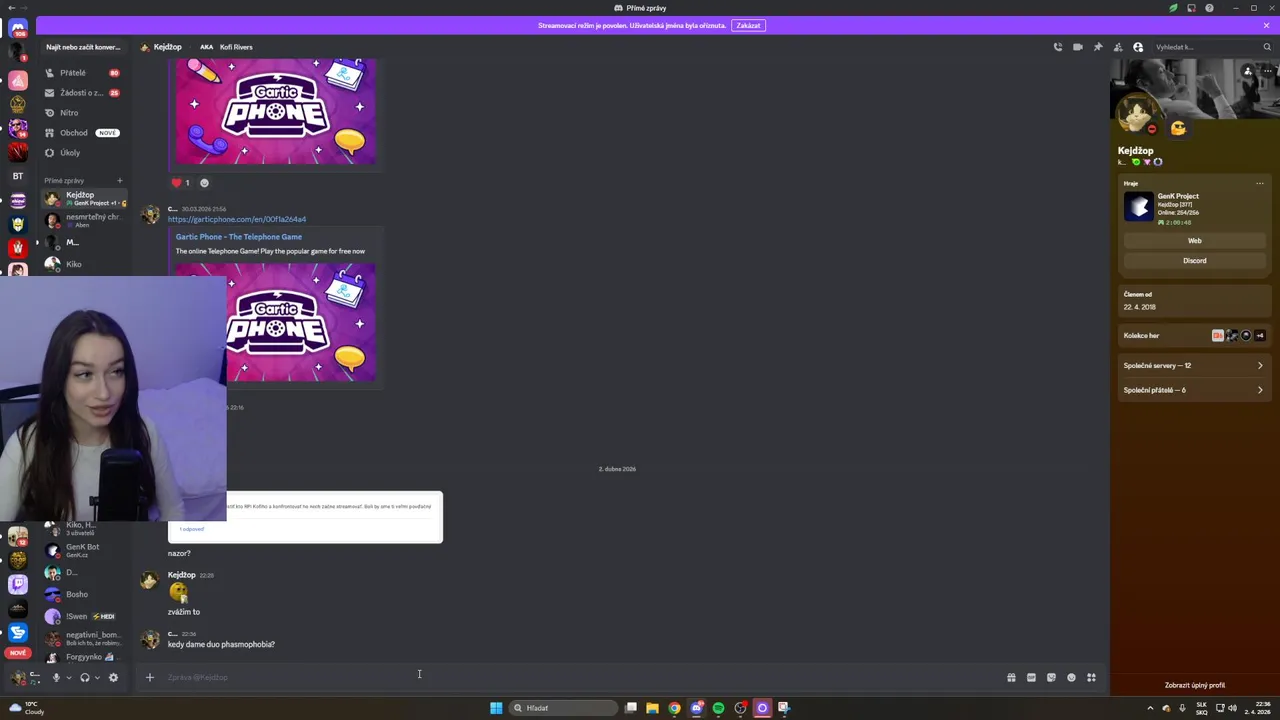Open attachment plus button in message bar
Screen dimensions: 1280x720
pos(150,677)
